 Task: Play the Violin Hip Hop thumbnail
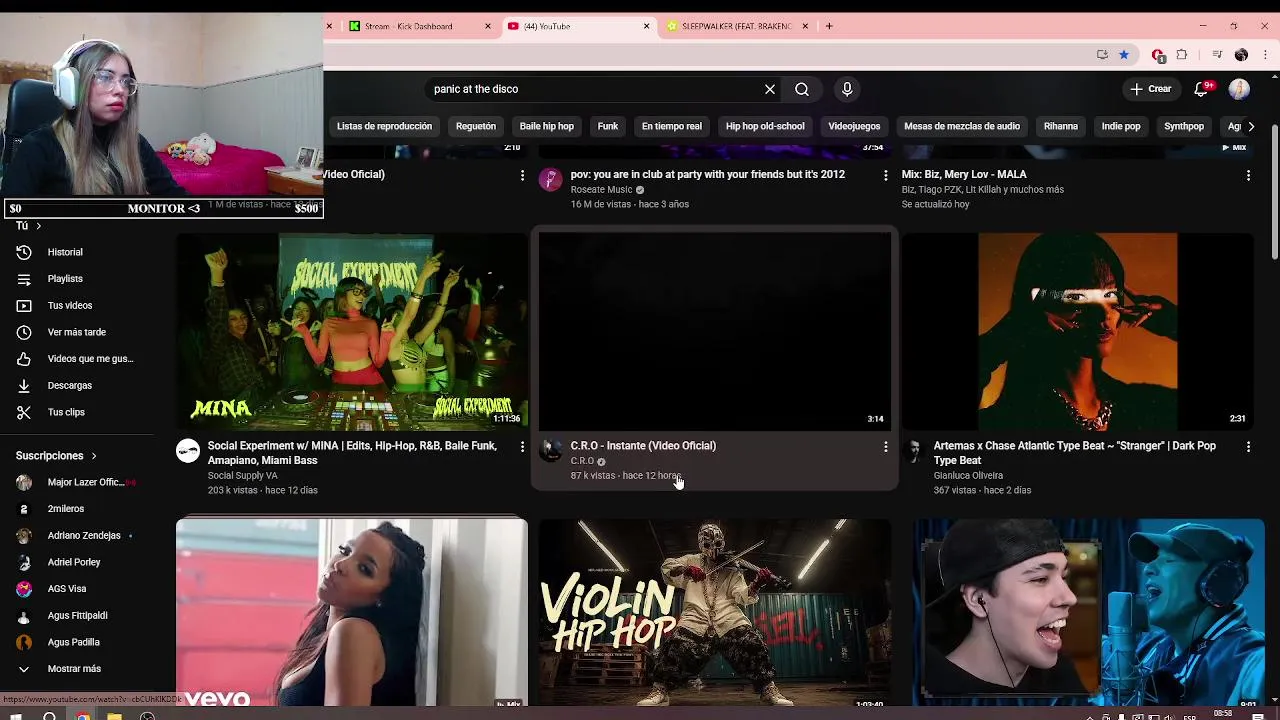(x=715, y=612)
